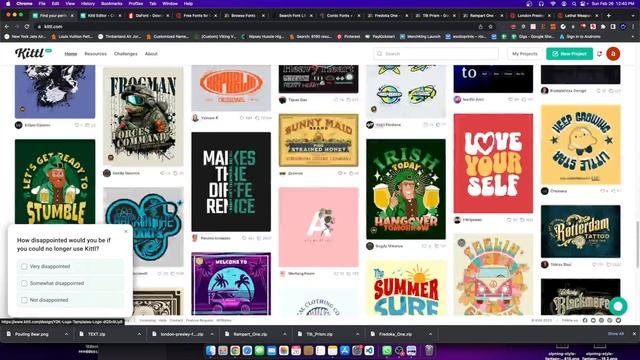Bookmark this page with the star icon
The image size is (640, 360).
pyautogui.click(x=490, y=27)
